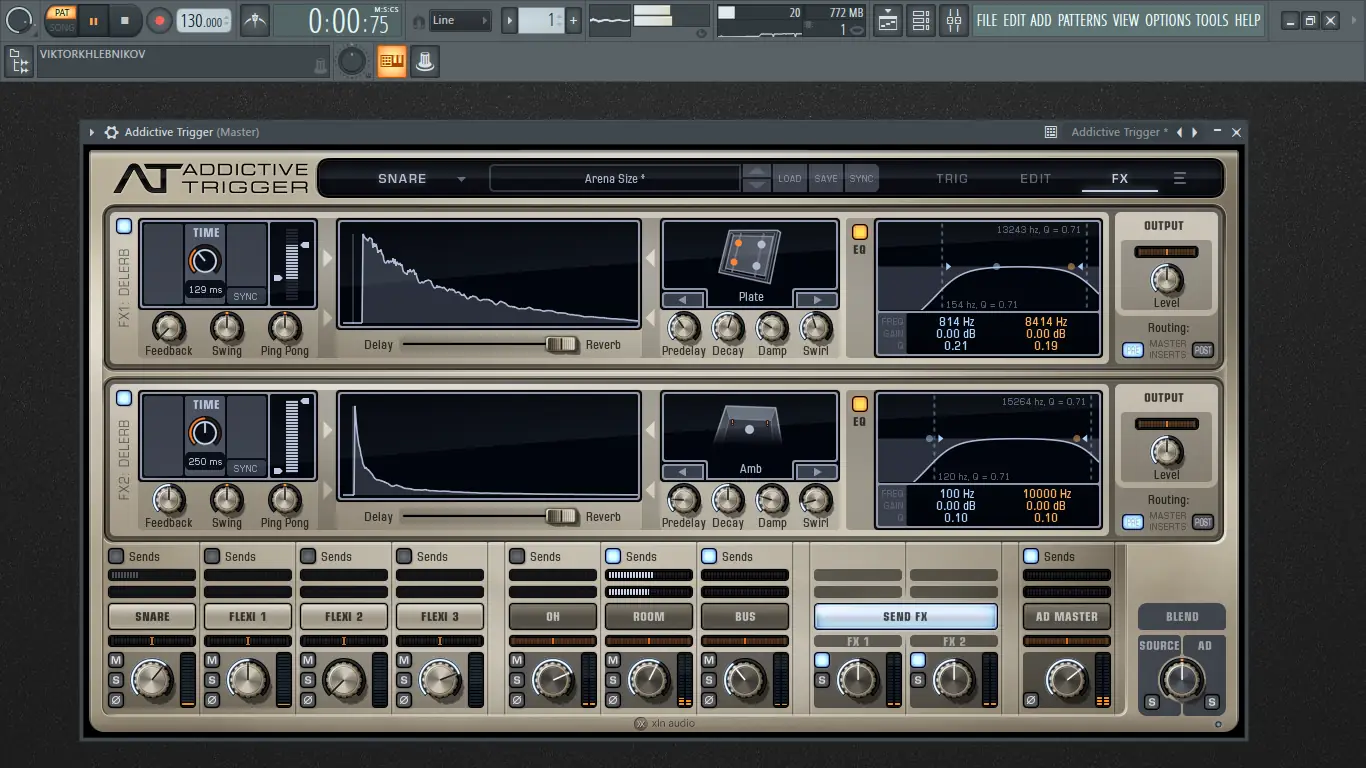1366x768 pixels.
Task: Select previous reverb type before Amb
Action: click(x=684, y=472)
